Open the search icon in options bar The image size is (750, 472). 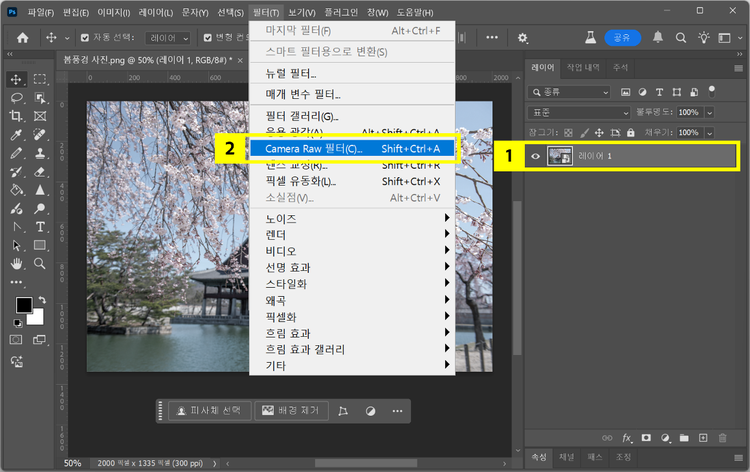coord(681,38)
